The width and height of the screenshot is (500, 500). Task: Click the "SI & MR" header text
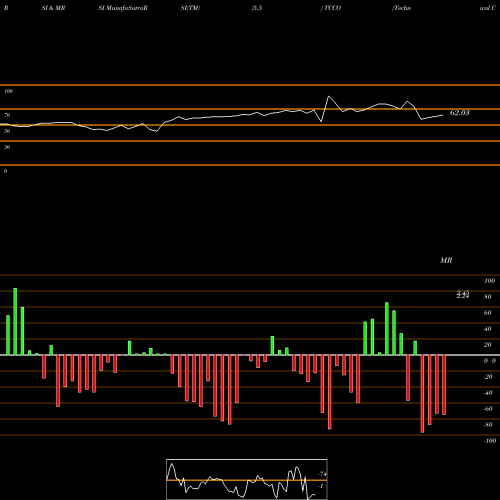point(53,8)
